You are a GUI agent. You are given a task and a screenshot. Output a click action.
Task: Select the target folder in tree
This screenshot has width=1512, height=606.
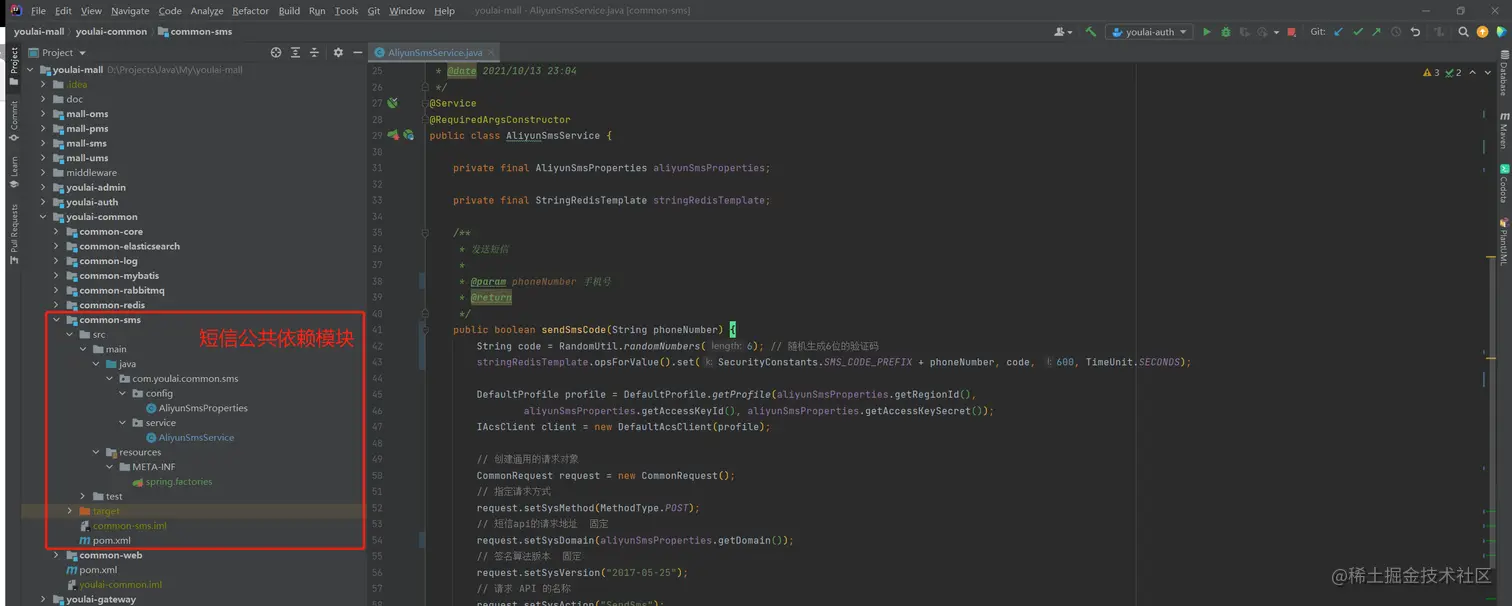106,511
